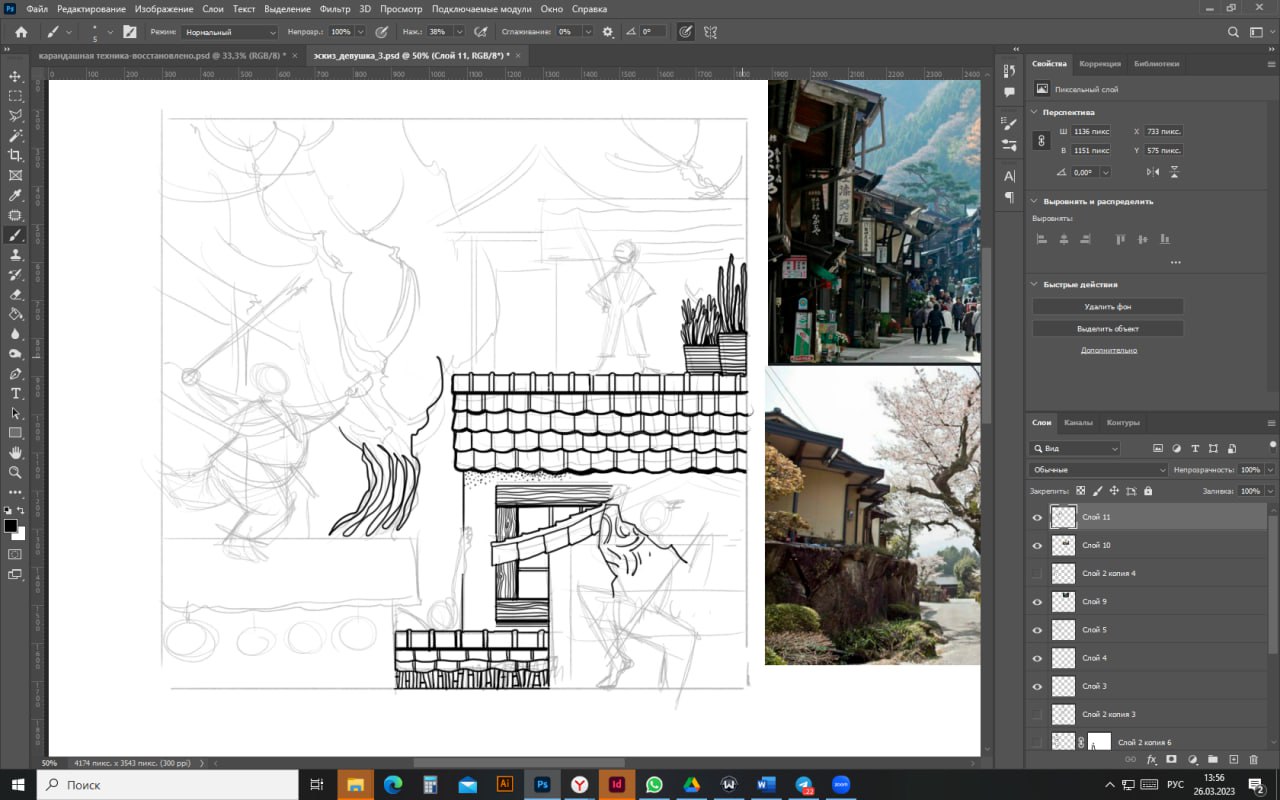Toggle visibility of layer Слой 5
1280x800 pixels.
coord(1037,630)
